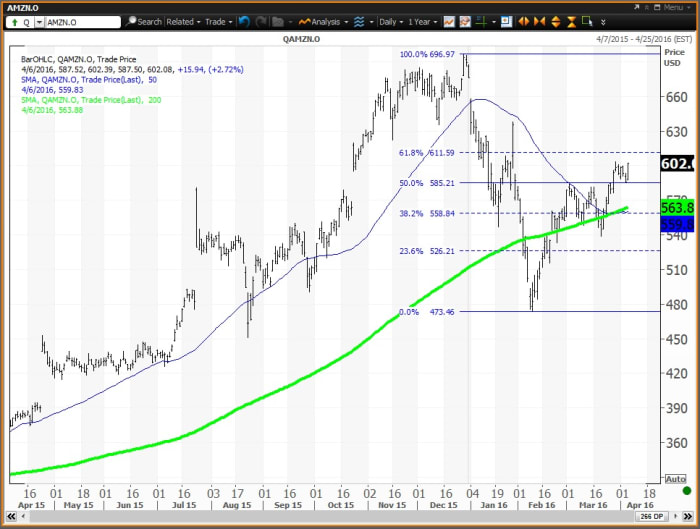This screenshot has height=529, width=700.
Task: Open the Menu dropdown in title bar
Action: [677, 8]
